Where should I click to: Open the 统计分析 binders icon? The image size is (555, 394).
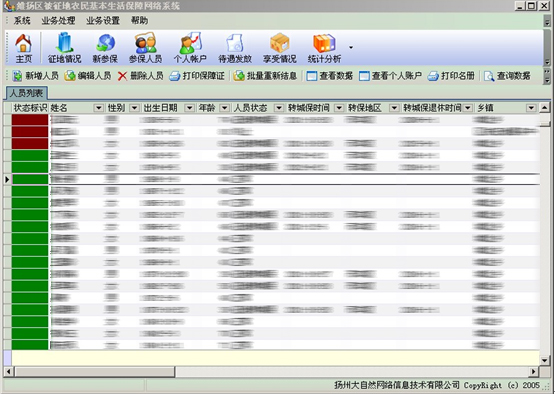coord(324,48)
